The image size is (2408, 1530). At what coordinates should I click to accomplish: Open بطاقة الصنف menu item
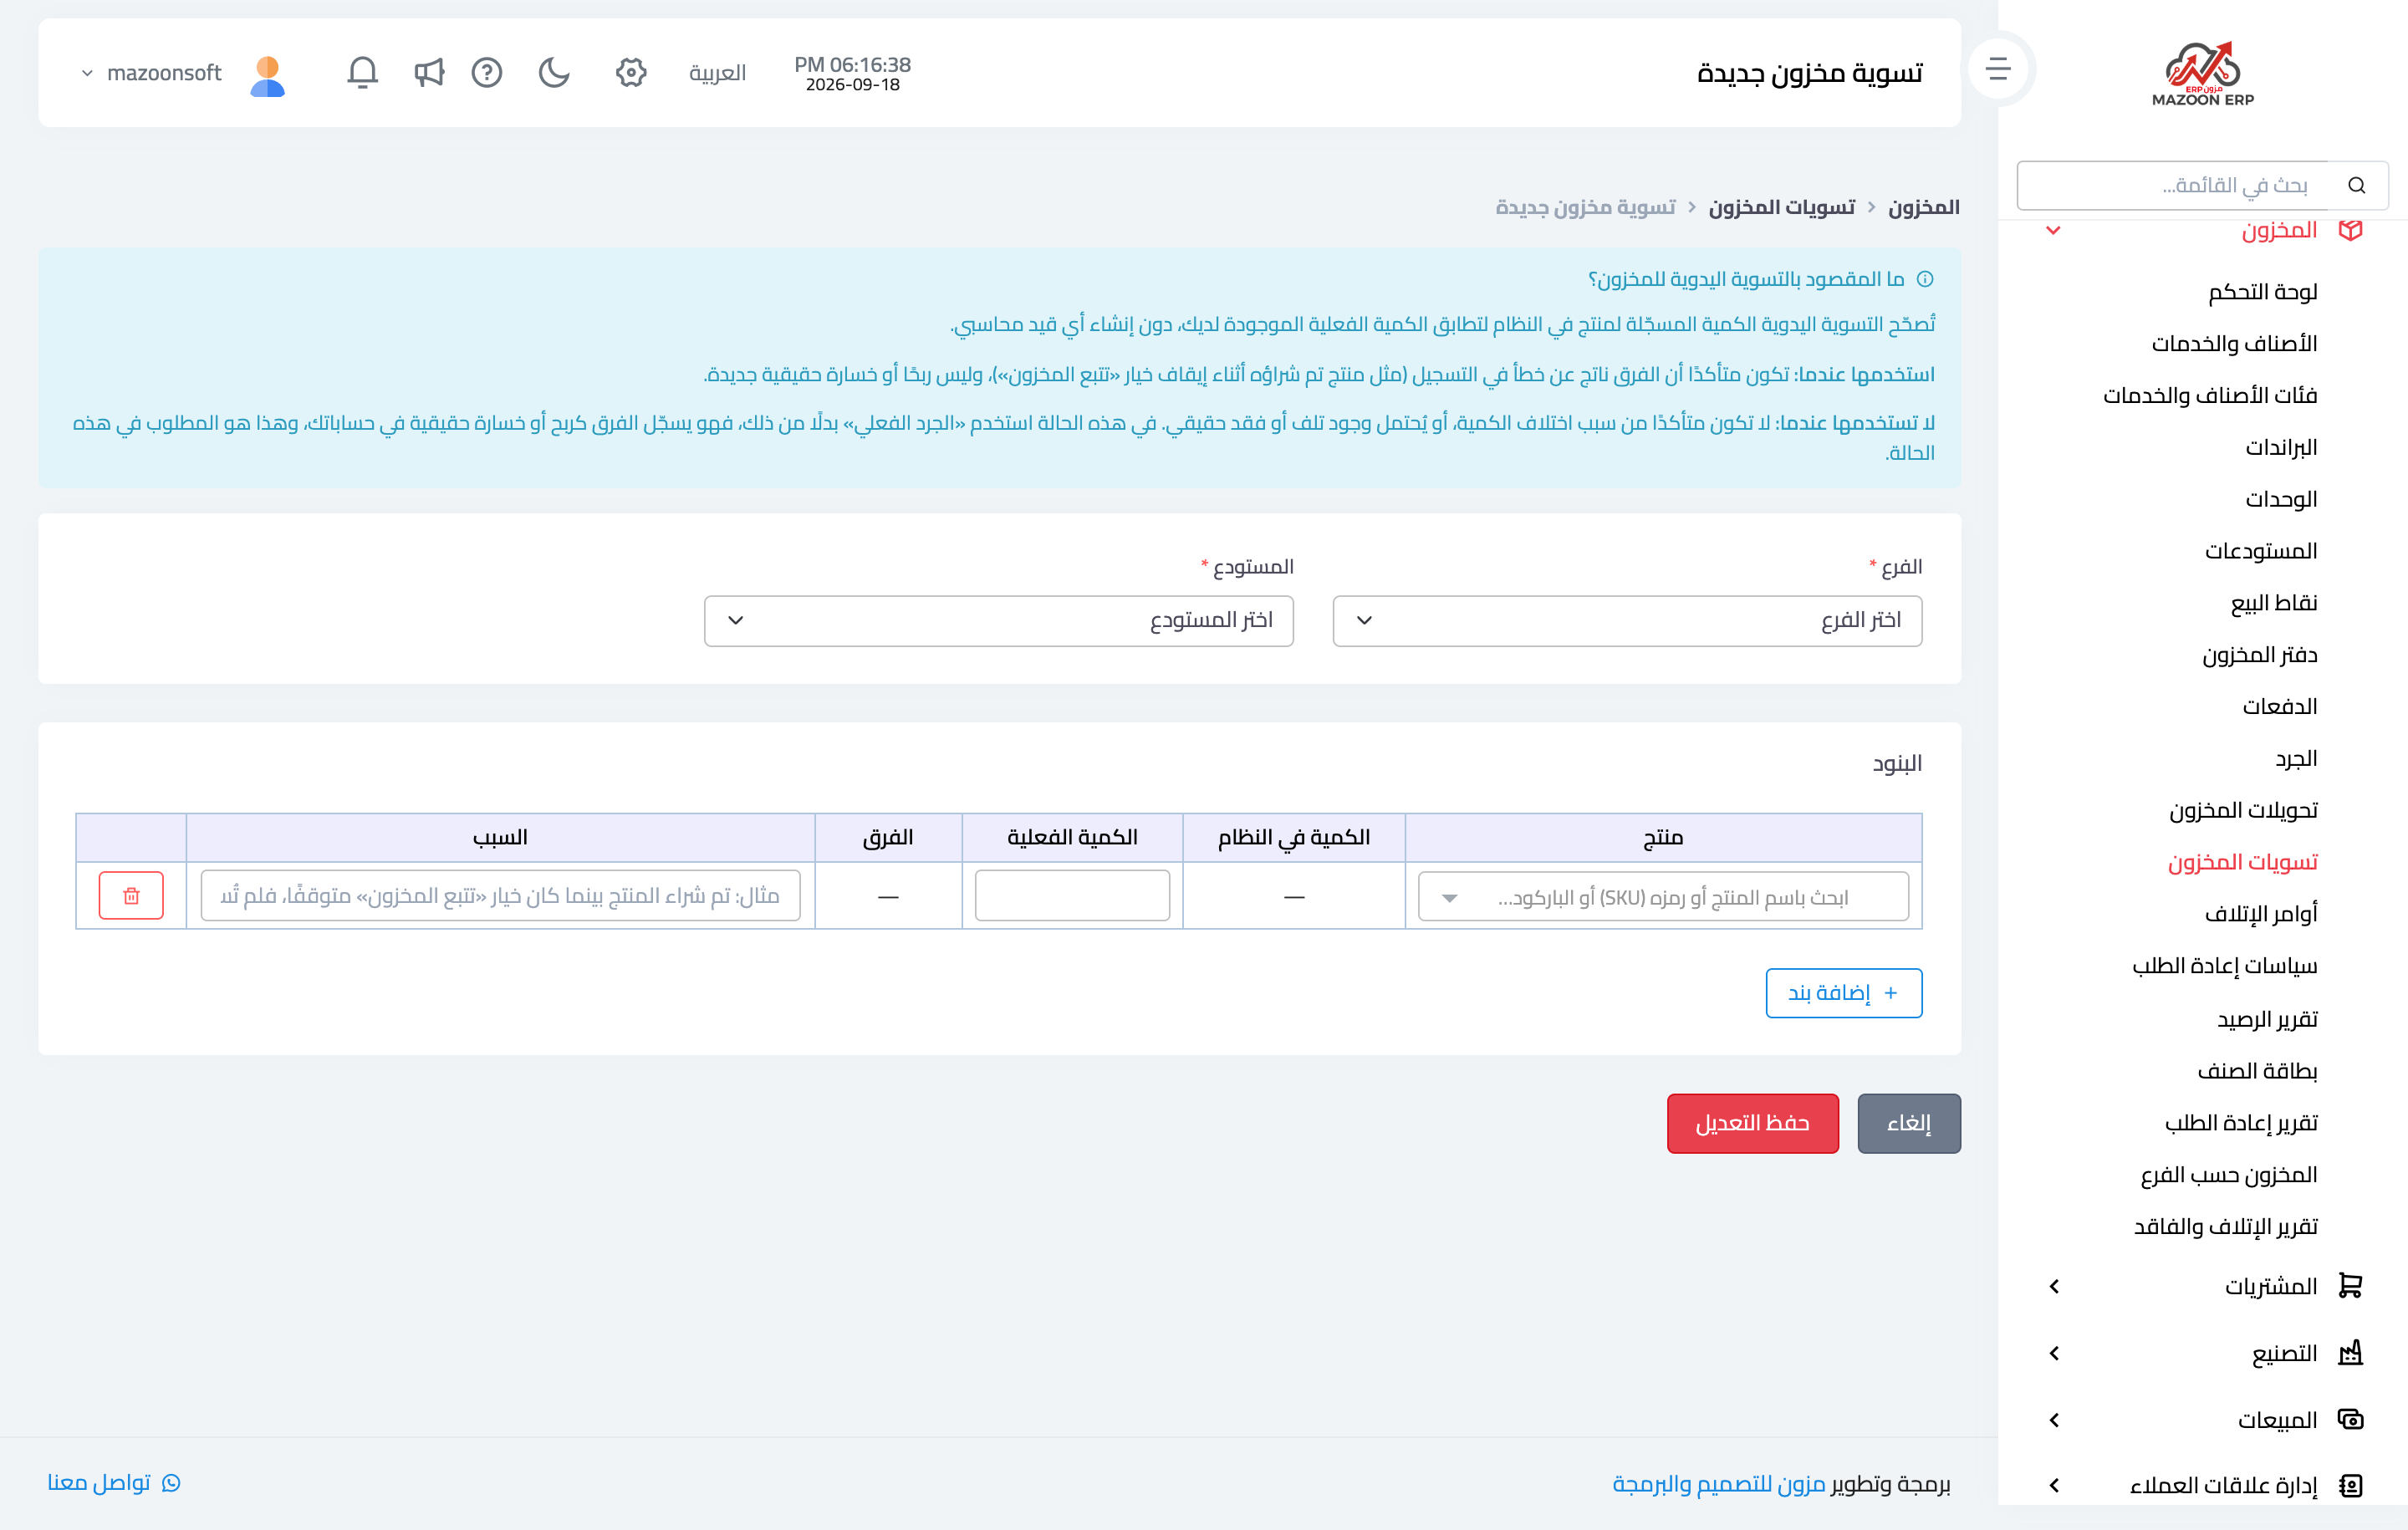(x=2257, y=1071)
